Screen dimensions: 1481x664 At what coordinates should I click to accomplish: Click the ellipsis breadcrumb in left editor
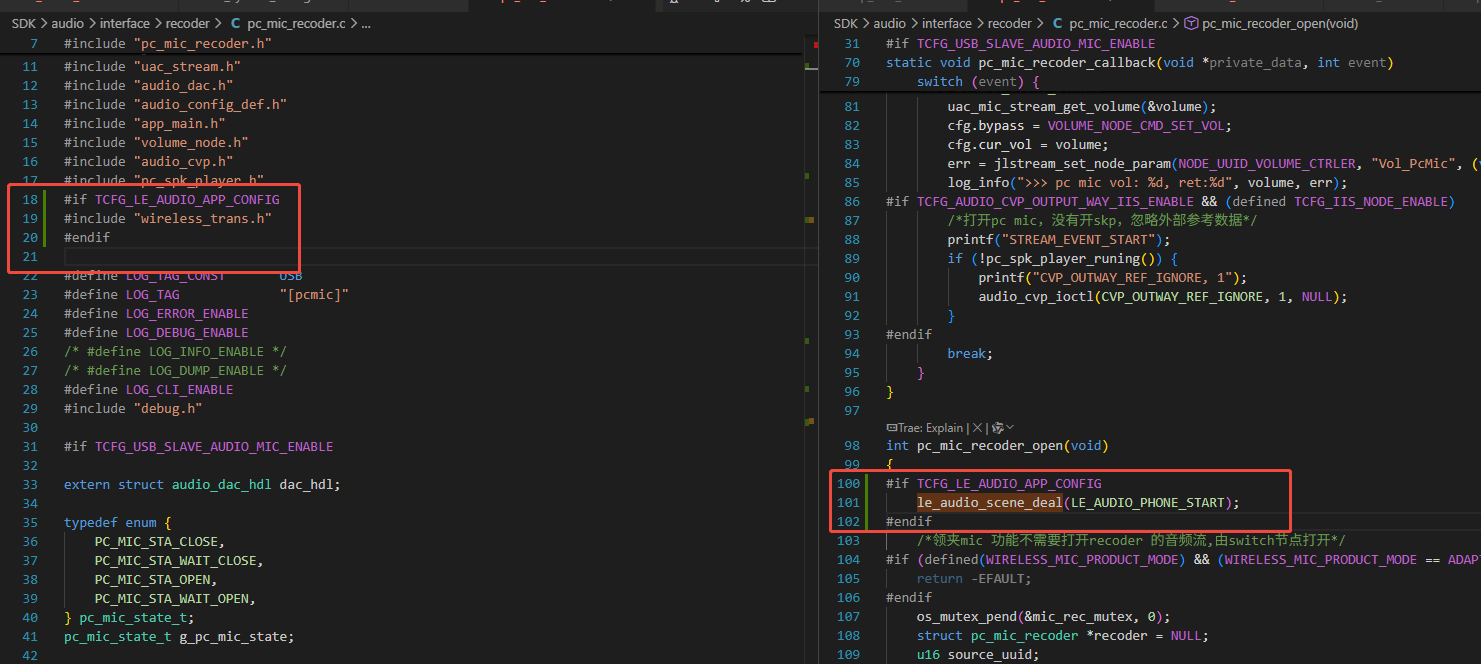pos(365,23)
